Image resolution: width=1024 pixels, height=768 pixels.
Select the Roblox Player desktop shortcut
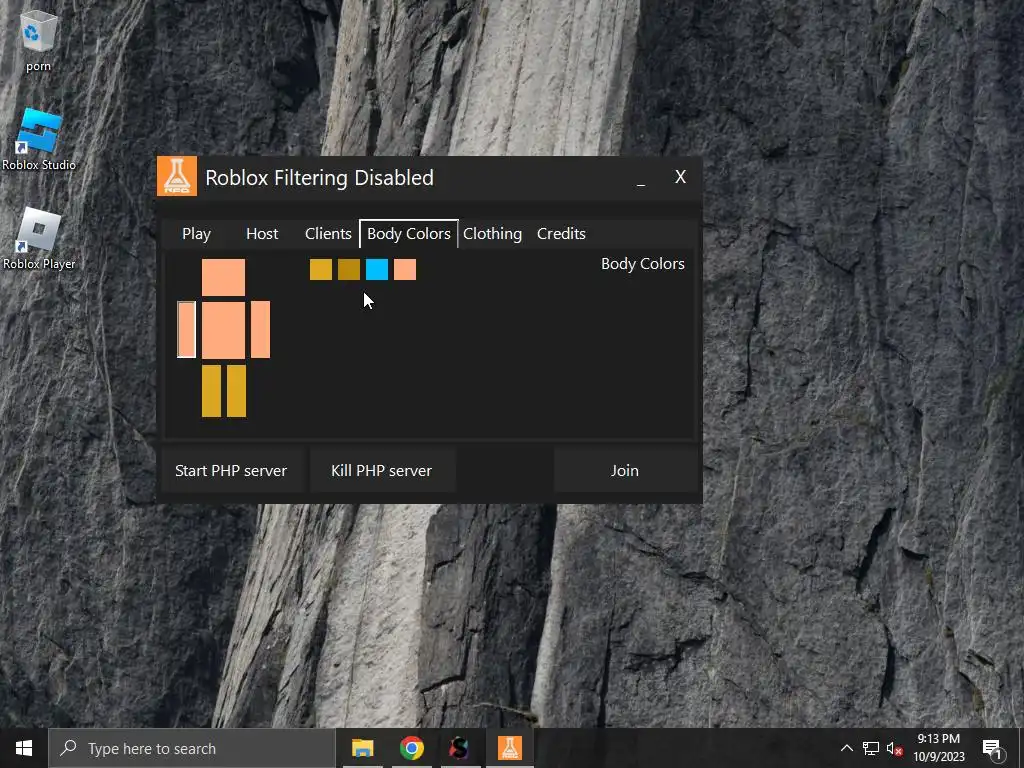click(39, 238)
